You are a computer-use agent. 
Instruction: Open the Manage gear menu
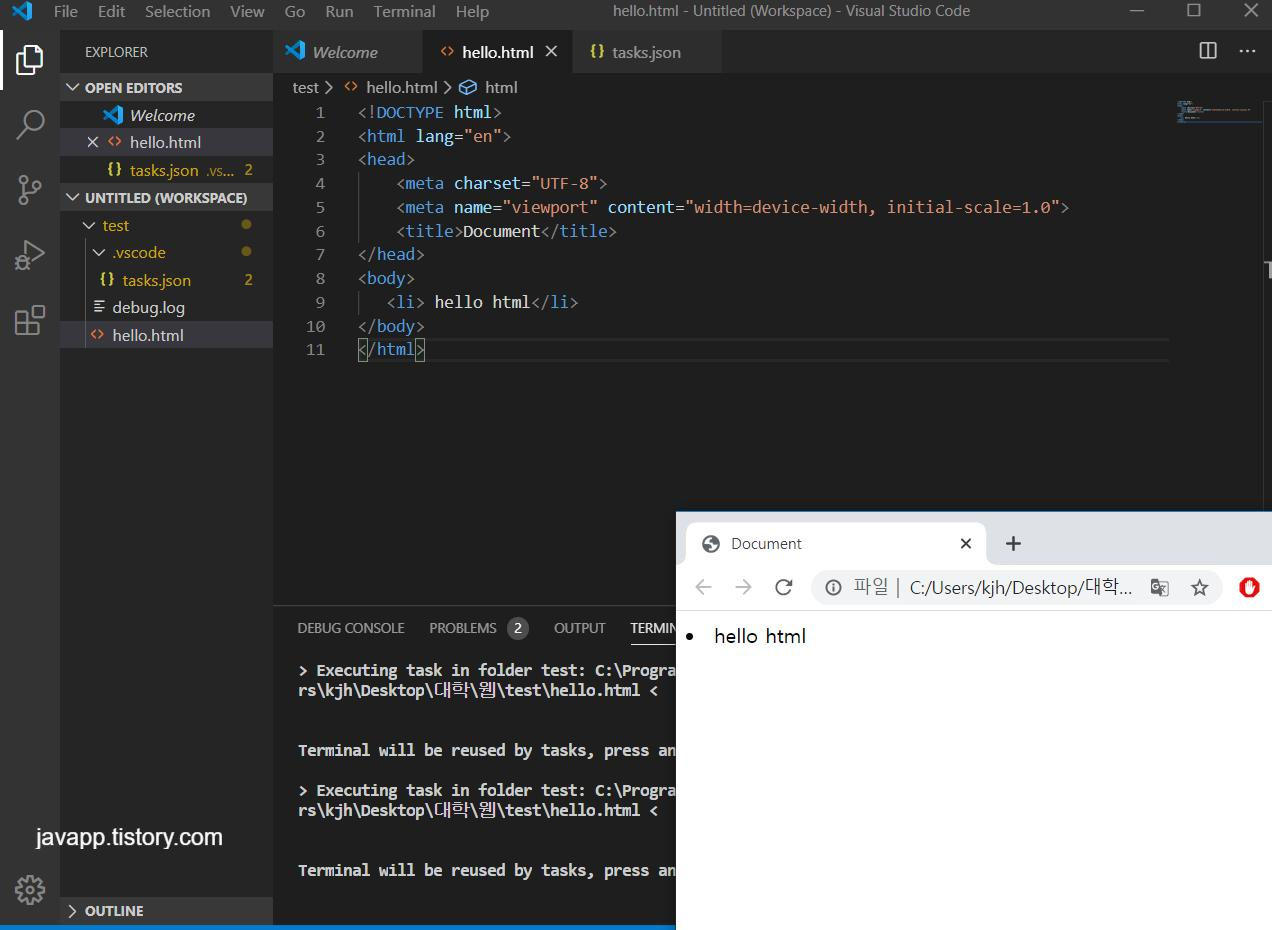30,889
